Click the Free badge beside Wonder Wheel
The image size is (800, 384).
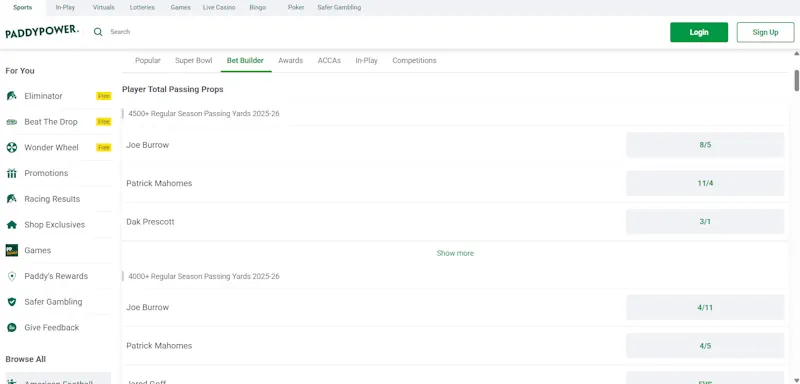point(104,147)
